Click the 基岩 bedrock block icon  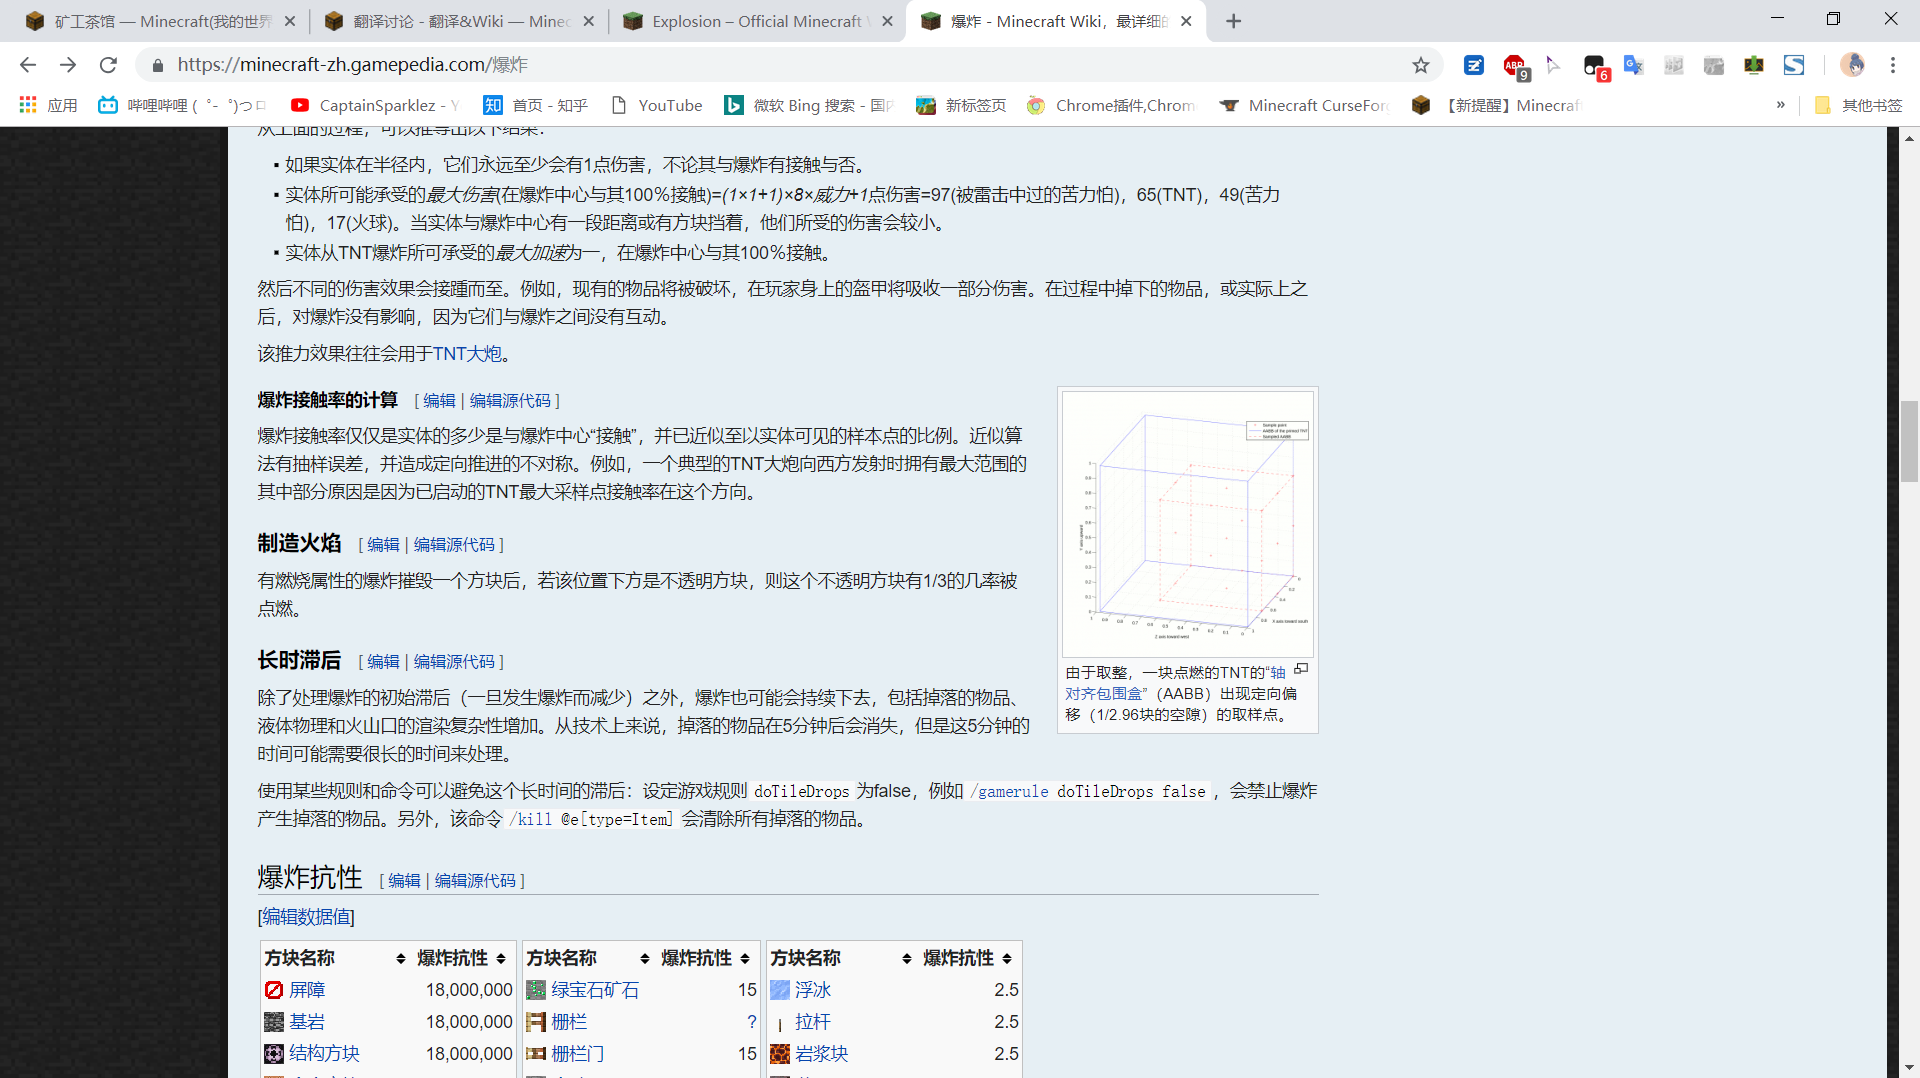coord(274,1022)
